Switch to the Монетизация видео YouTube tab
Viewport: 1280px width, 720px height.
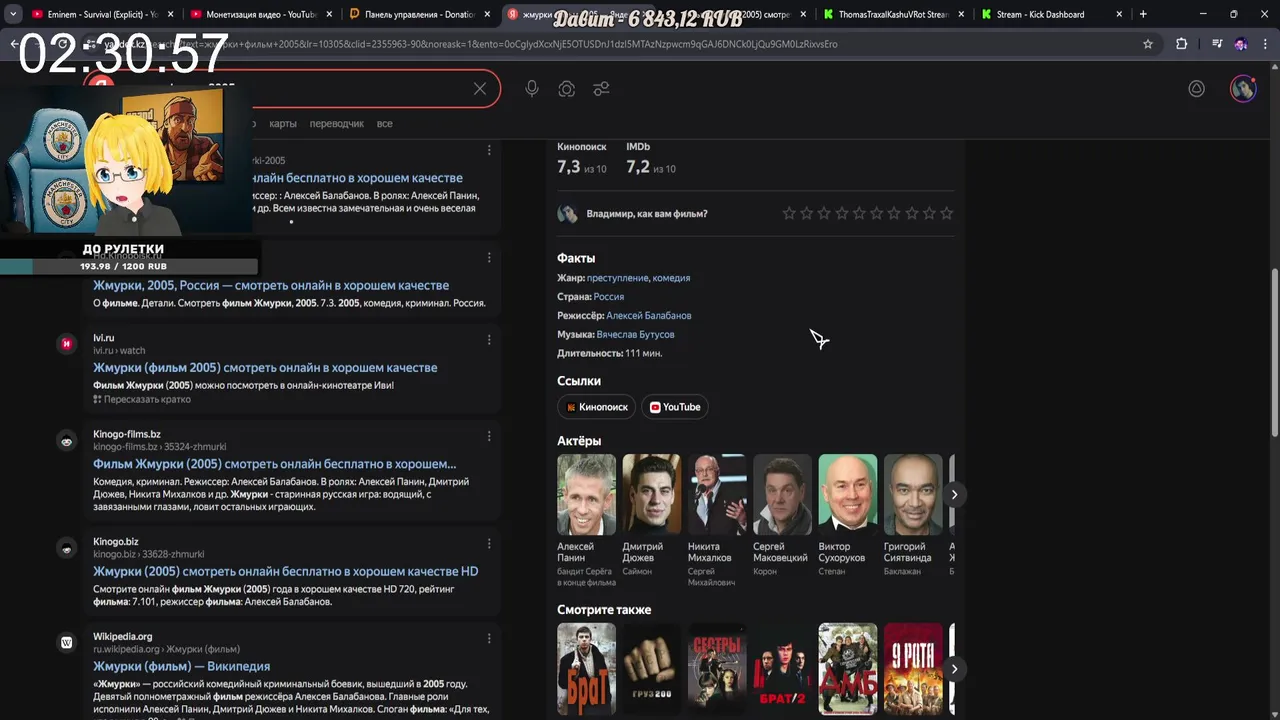(x=260, y=14)
